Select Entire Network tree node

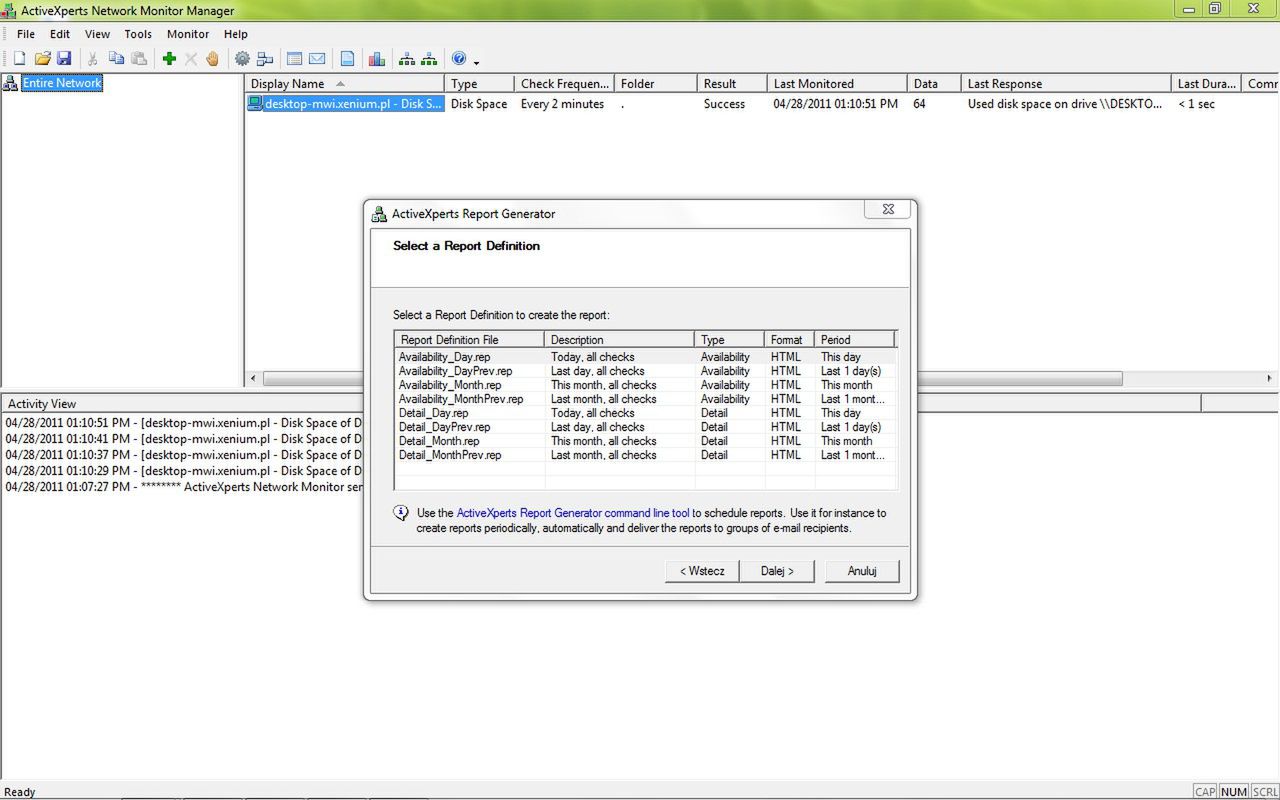pos(62,83)
